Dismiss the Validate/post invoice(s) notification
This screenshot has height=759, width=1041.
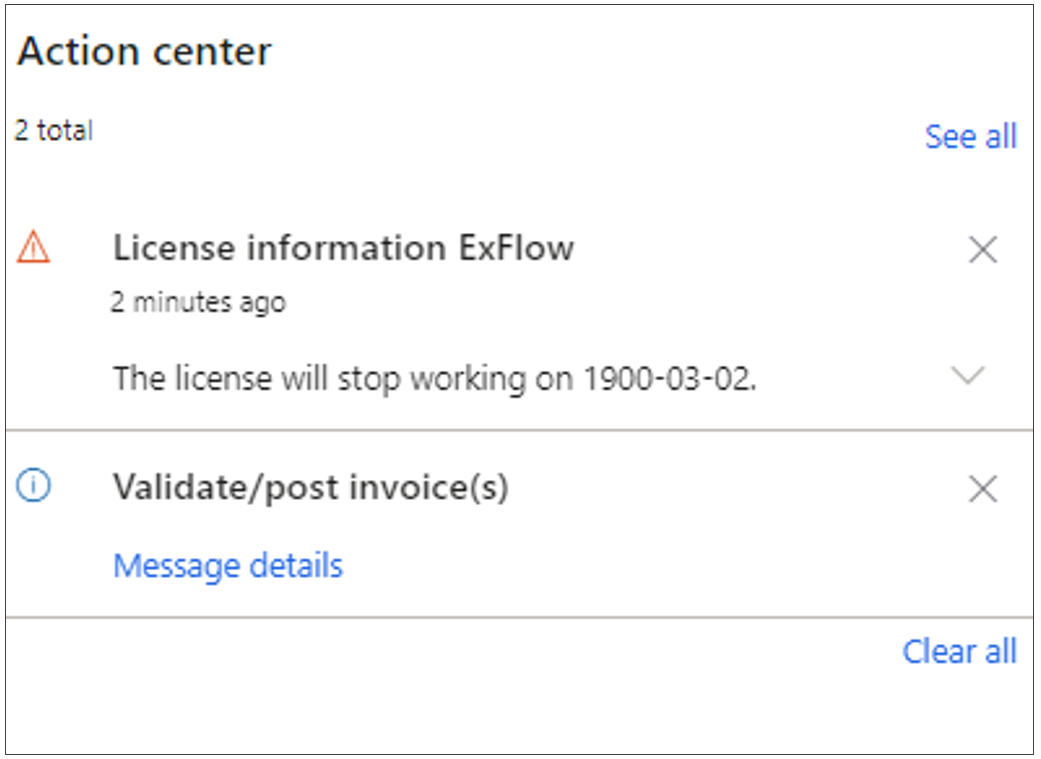983,489
